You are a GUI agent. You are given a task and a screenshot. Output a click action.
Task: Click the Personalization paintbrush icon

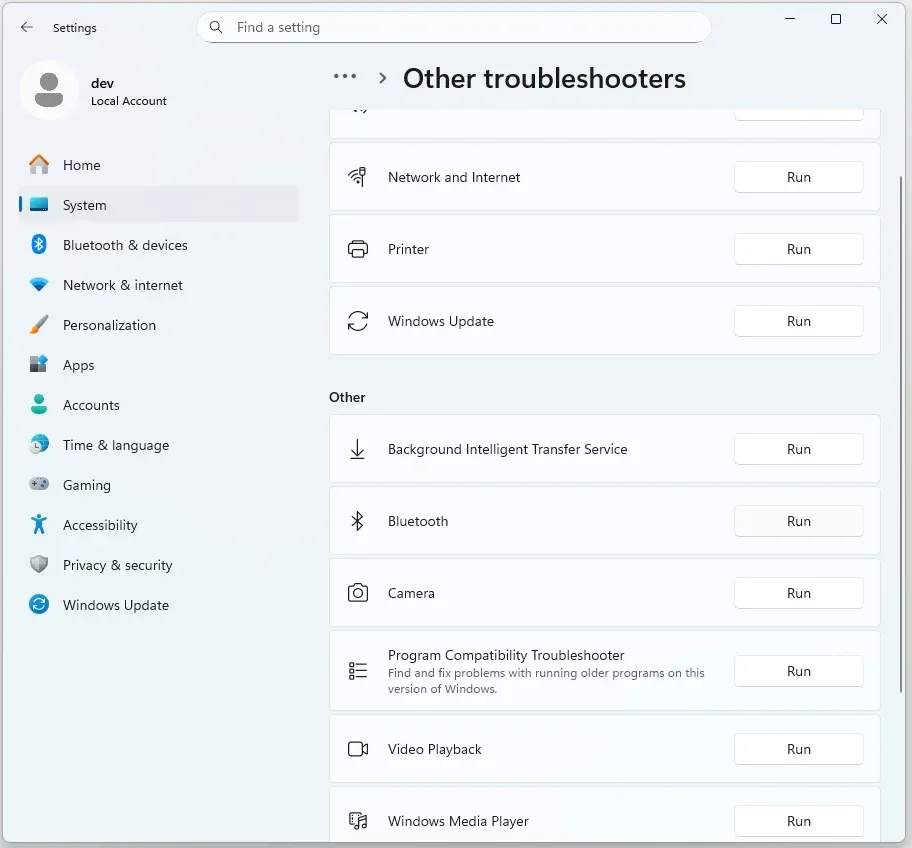(39, 325)
